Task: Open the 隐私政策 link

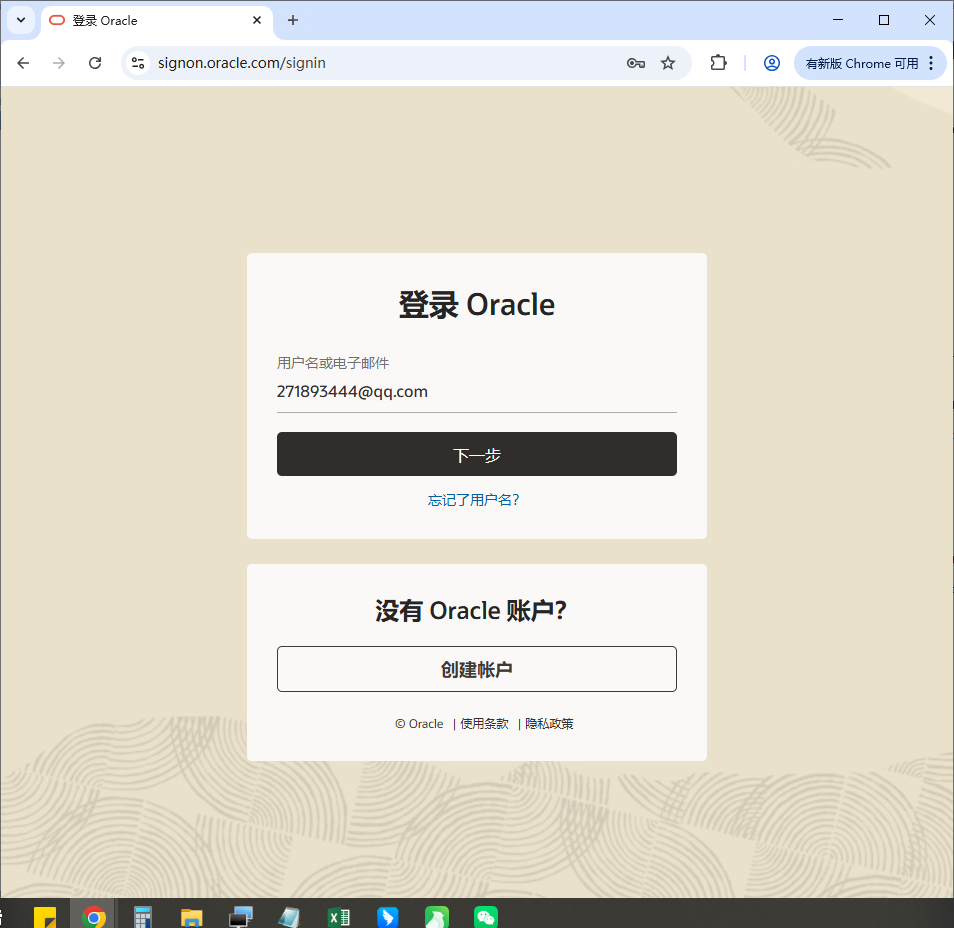Action: pos(549,723)
